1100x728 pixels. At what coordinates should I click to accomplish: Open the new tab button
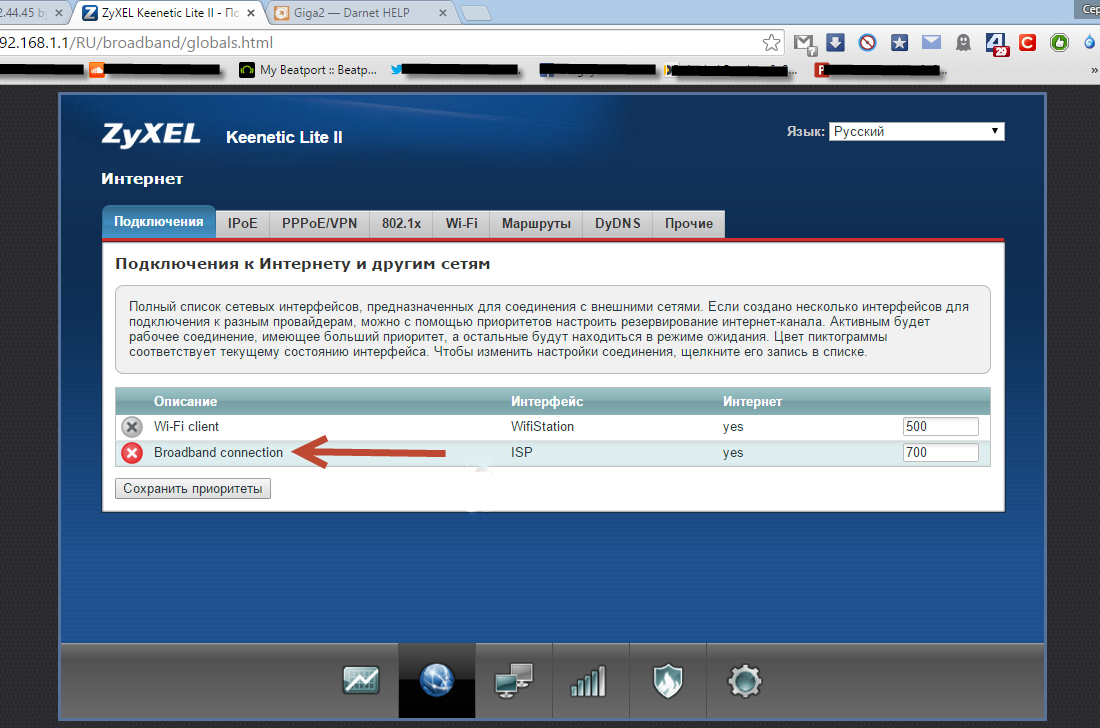pos(476,13)
